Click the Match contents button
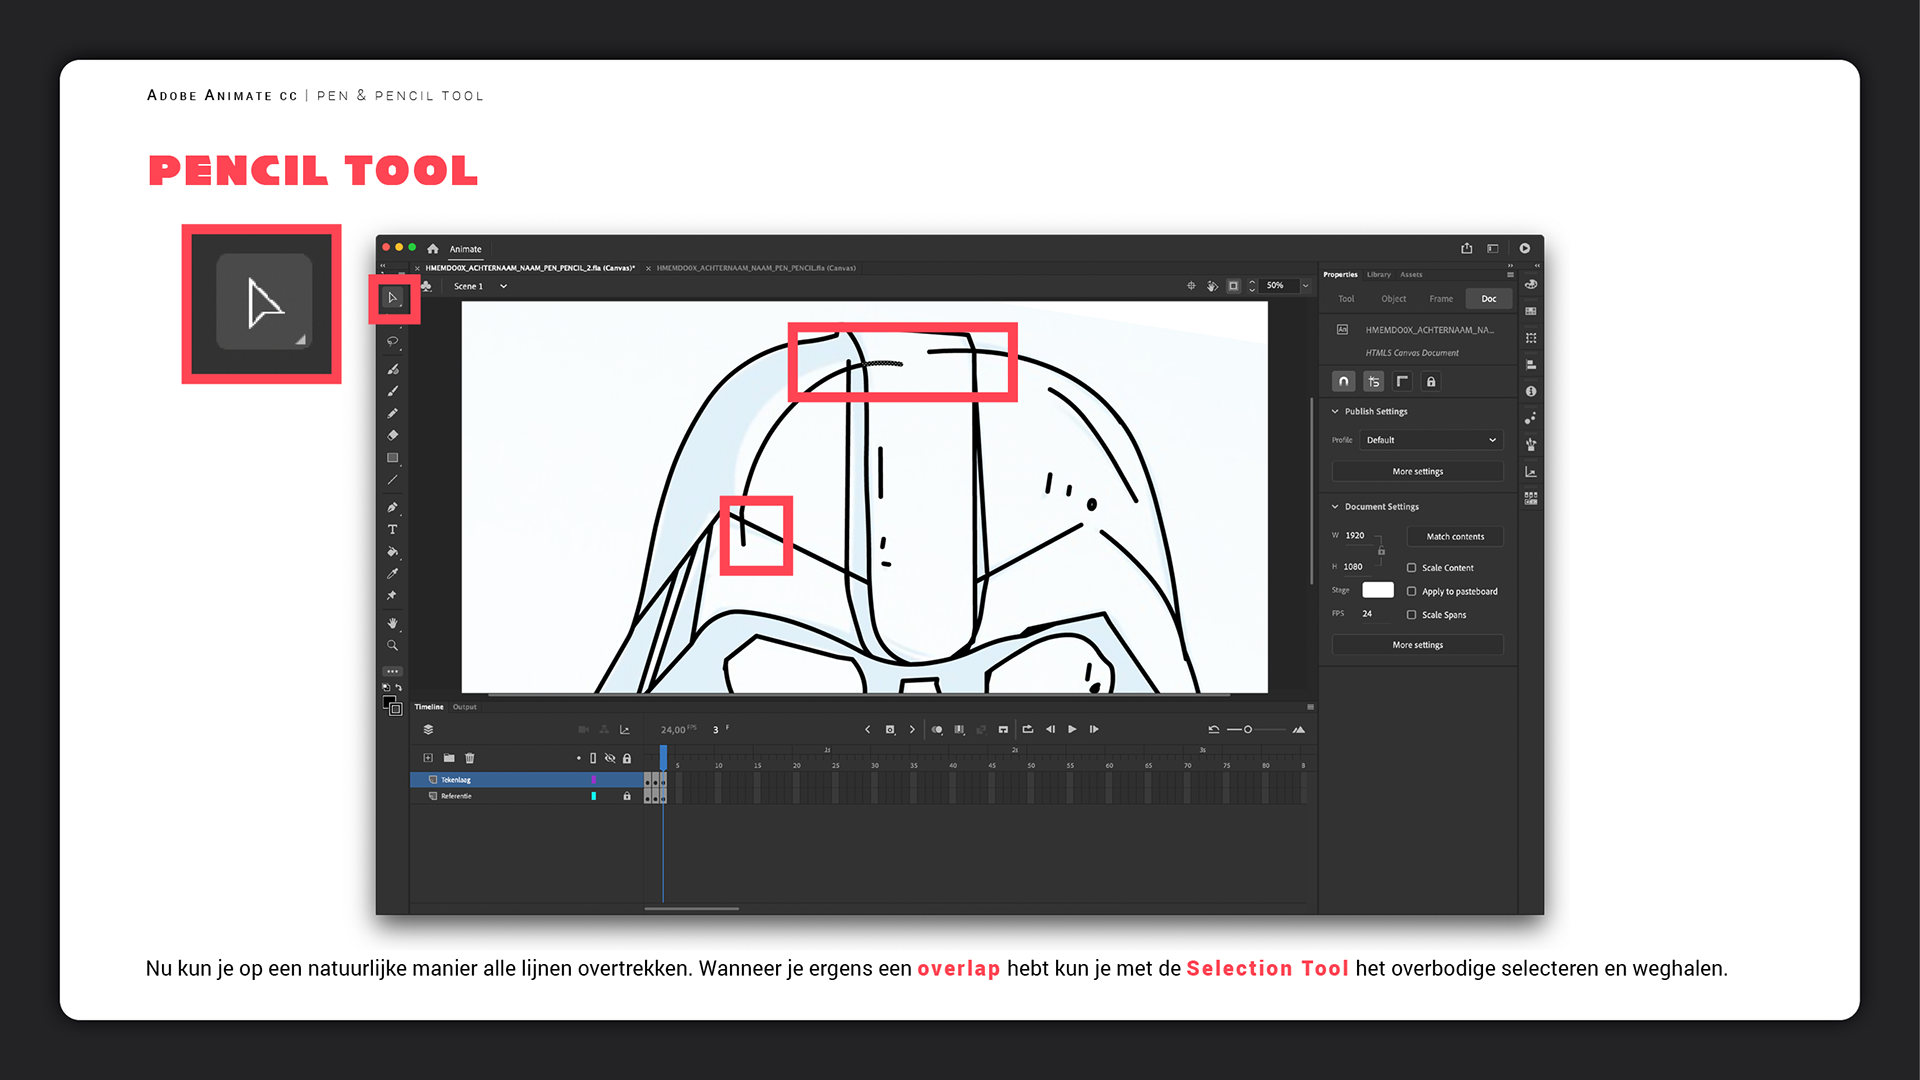This screenshot has width=1920, height=1080. pos(1455,537)
